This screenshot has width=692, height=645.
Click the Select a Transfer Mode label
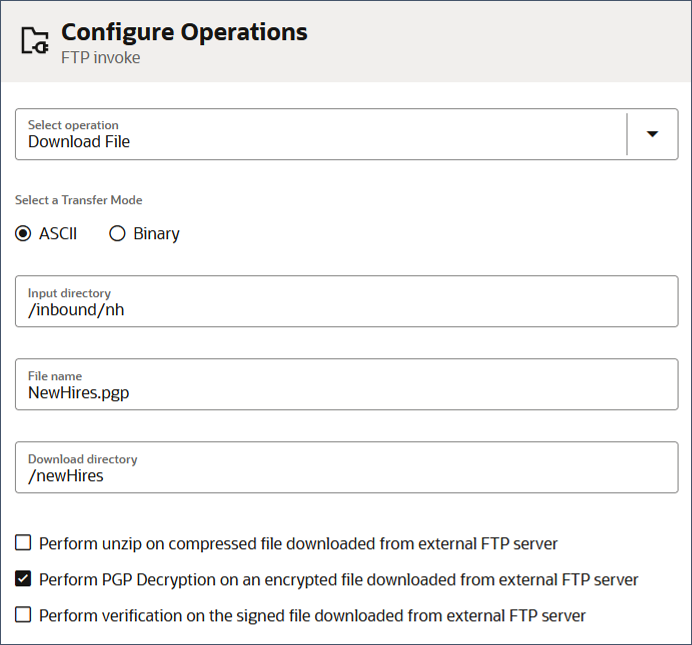tap(79, 200)
